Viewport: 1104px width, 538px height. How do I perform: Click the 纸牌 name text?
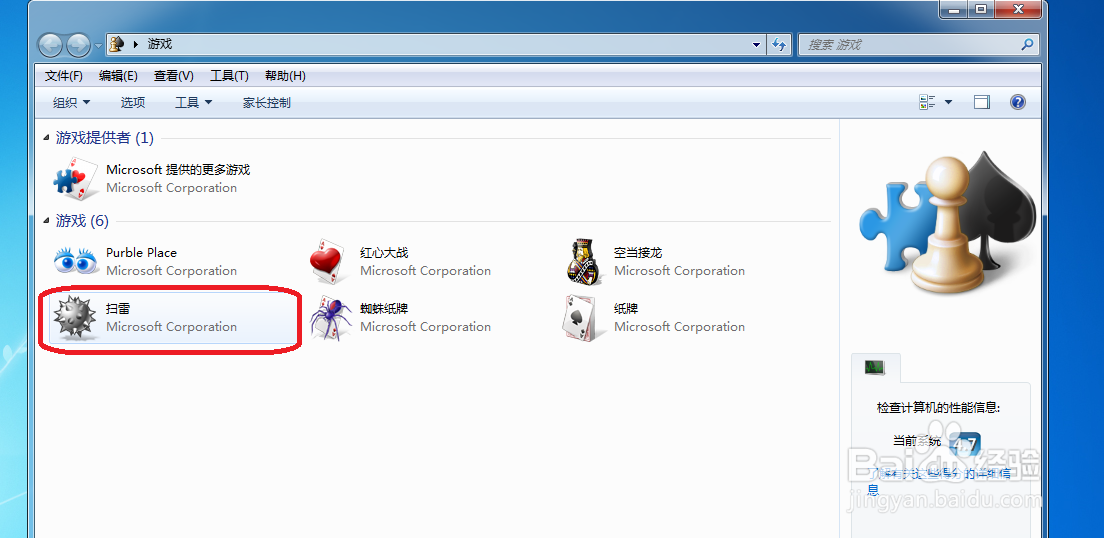click(627, 308)
